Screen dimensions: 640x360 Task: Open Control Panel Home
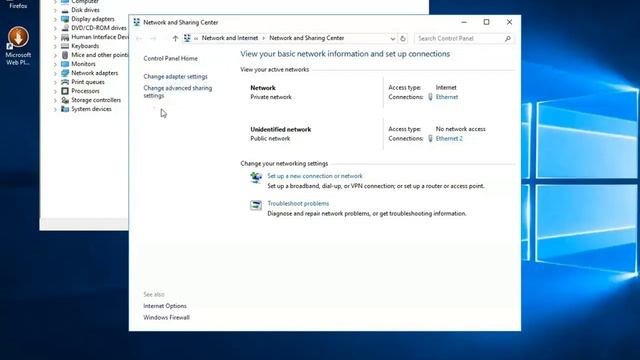171,58
